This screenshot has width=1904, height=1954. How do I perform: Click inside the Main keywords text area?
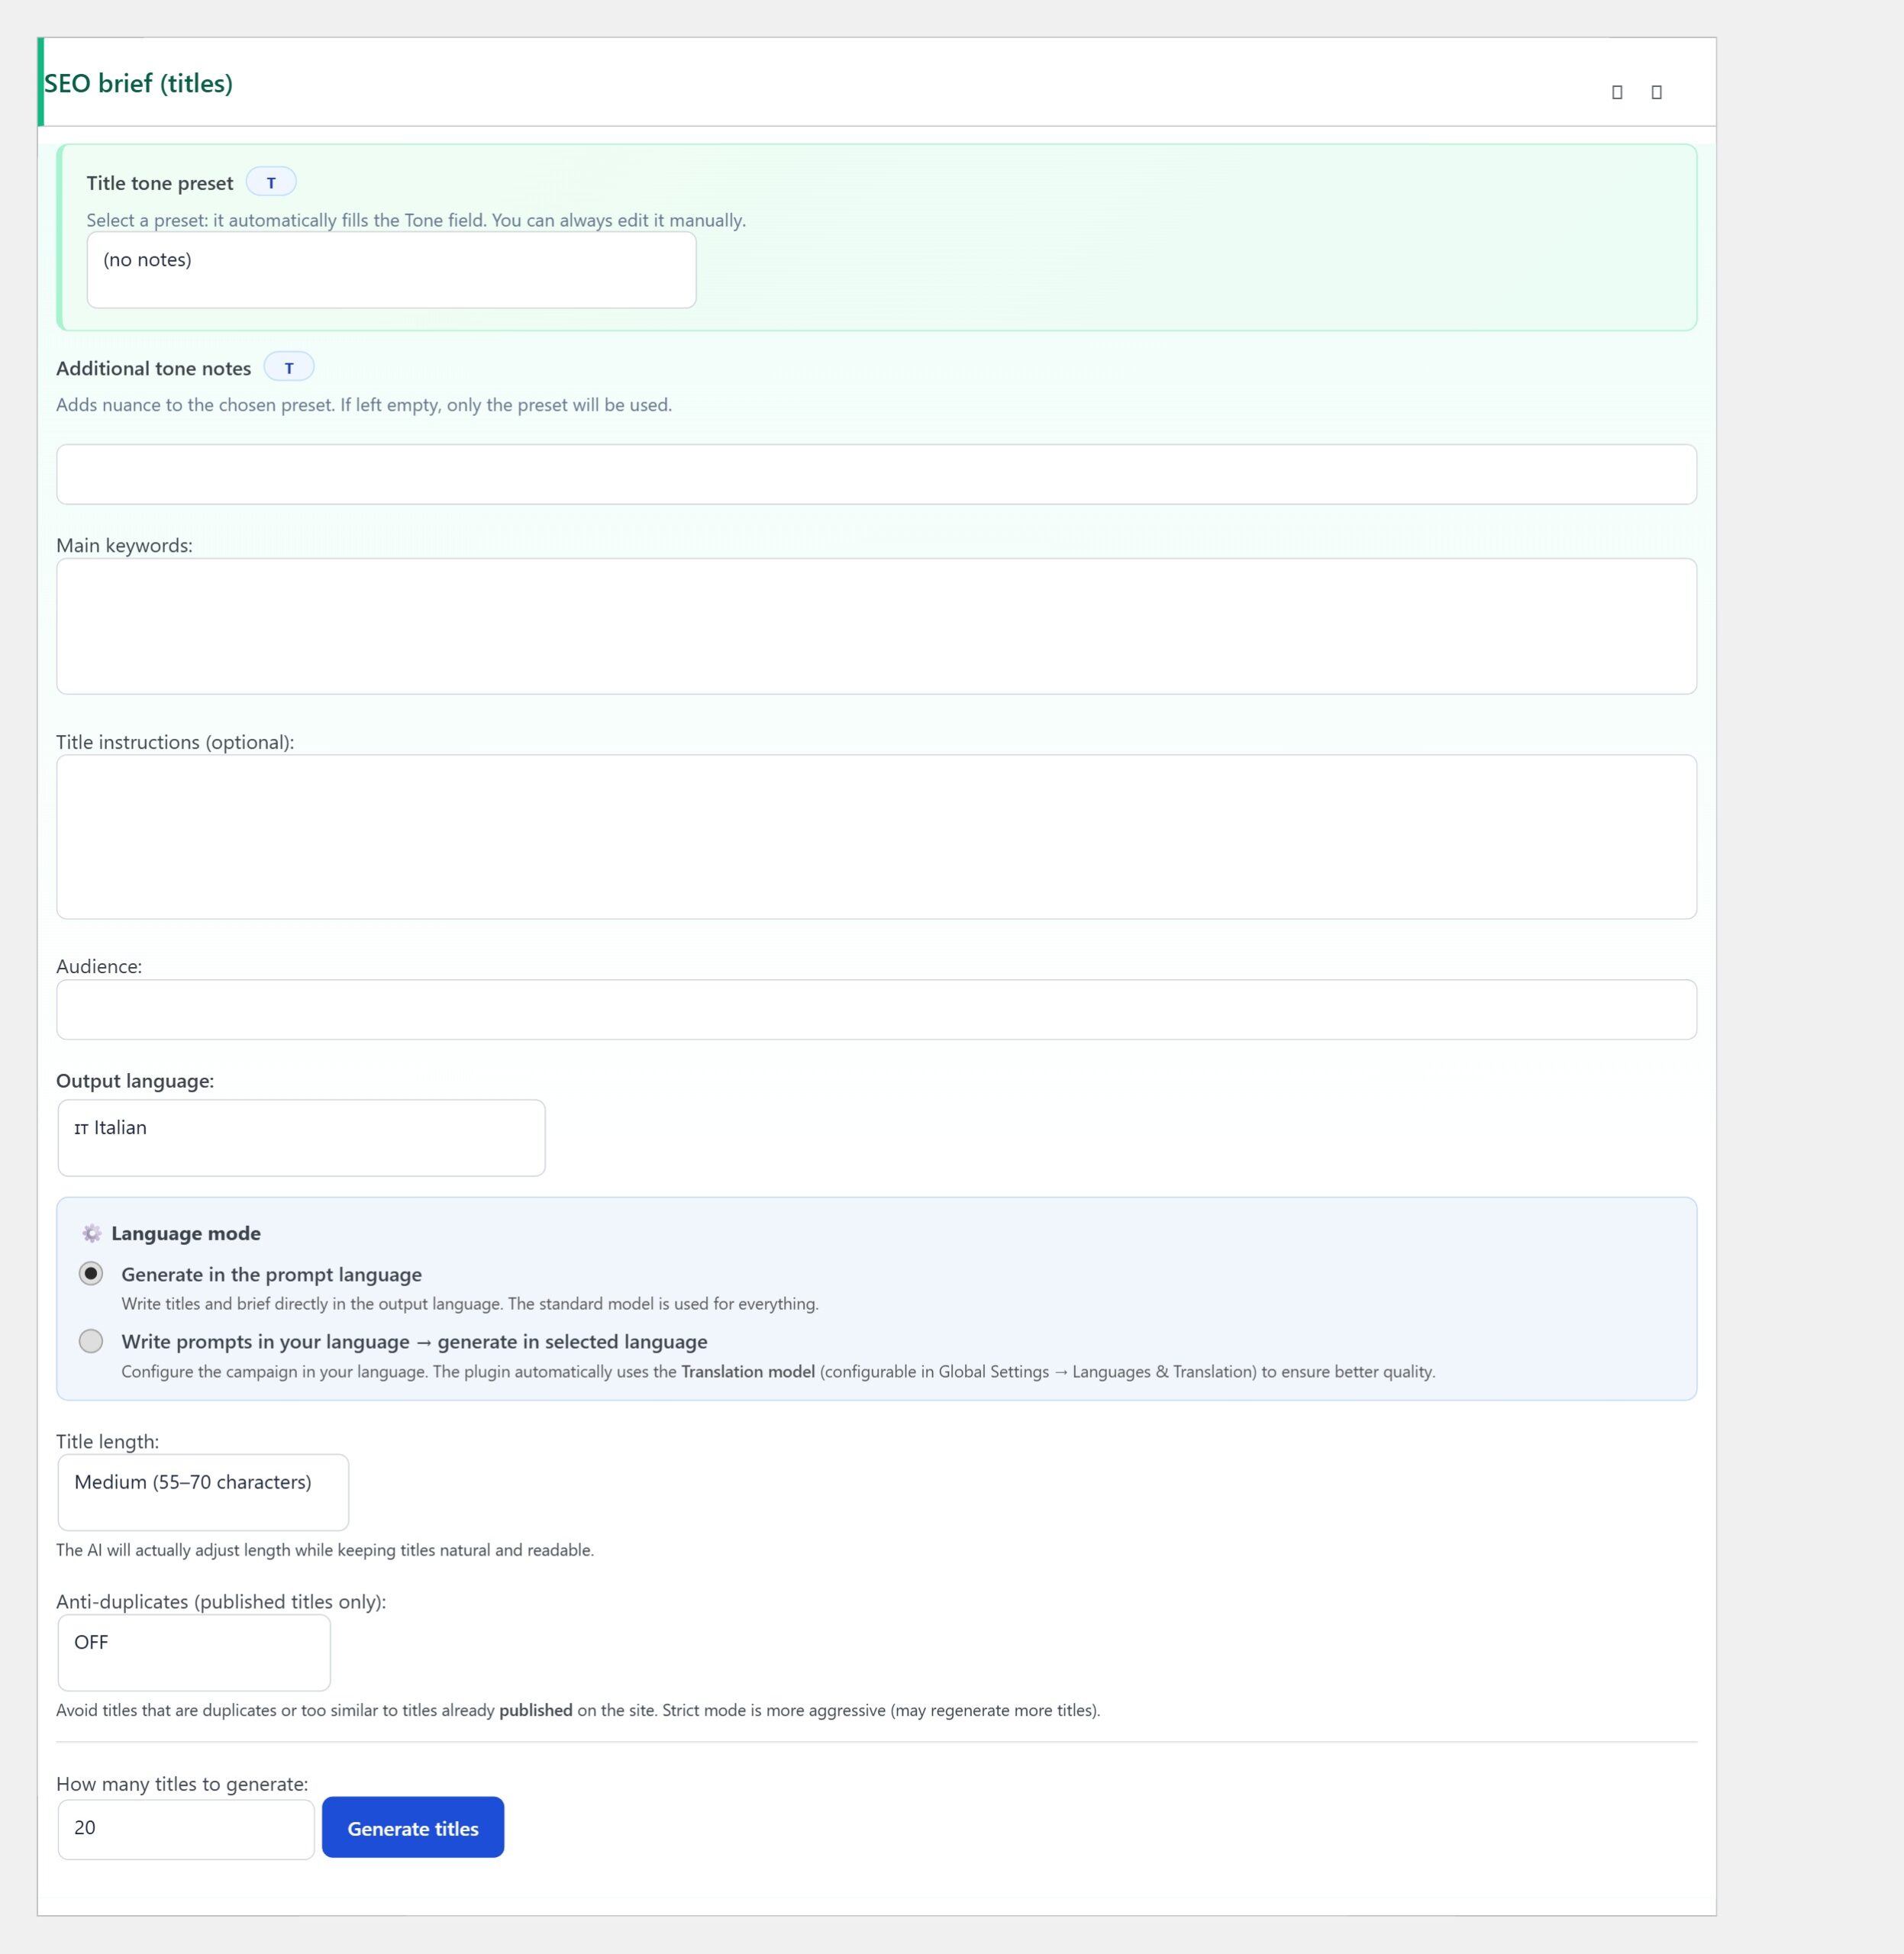(876, 626)
